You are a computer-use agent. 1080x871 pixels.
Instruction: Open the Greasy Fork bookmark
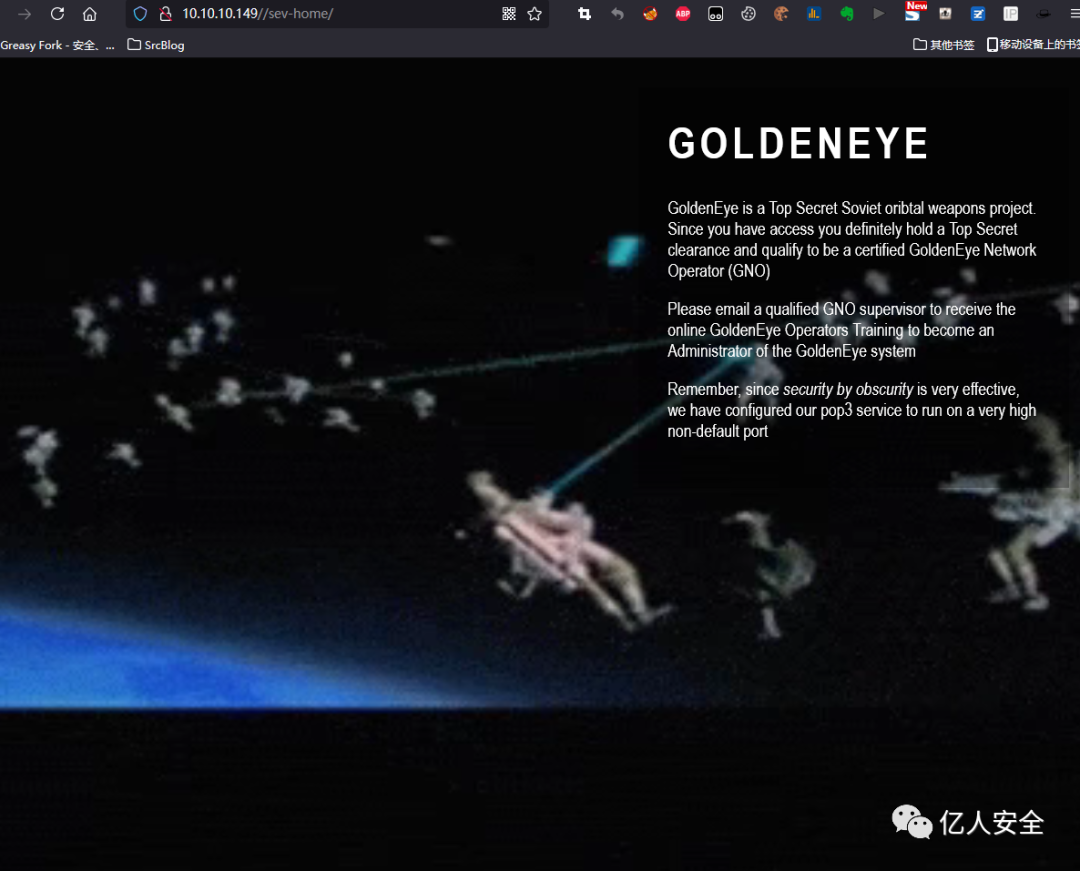pyautogui.click(x=57, y=45)
